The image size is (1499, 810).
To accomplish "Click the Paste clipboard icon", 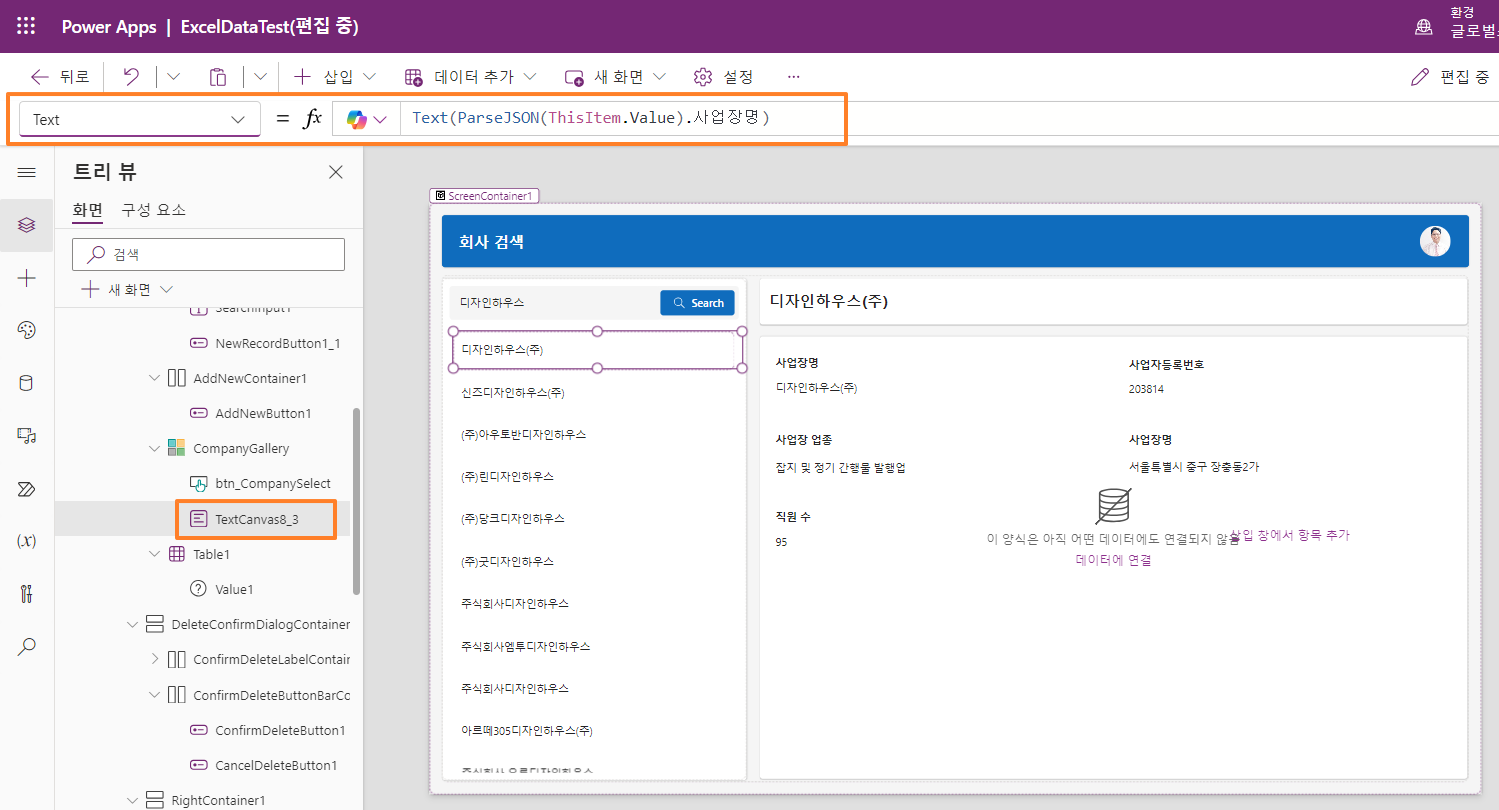I will pos(217,77).
